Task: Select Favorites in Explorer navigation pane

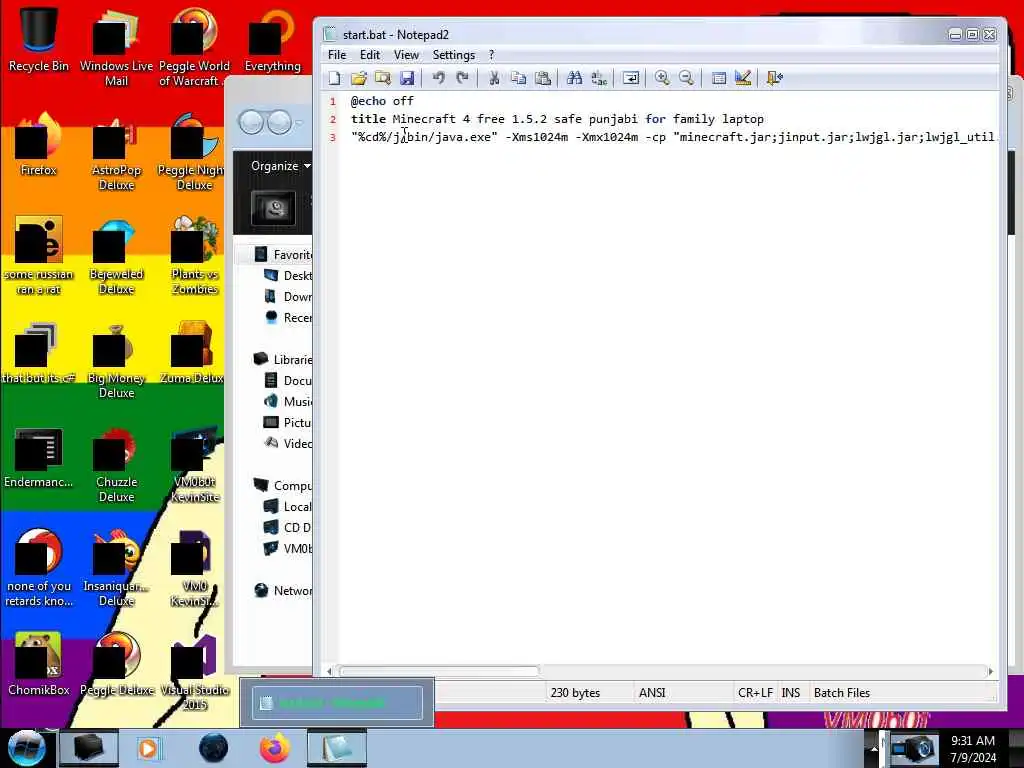Action: (283, 255)
